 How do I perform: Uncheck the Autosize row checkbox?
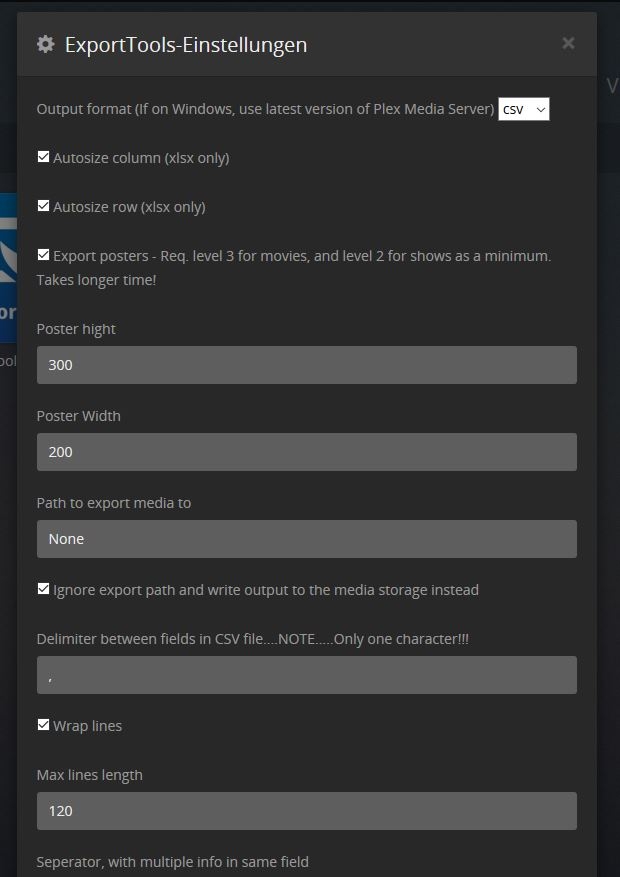click(x=43, y=206)
